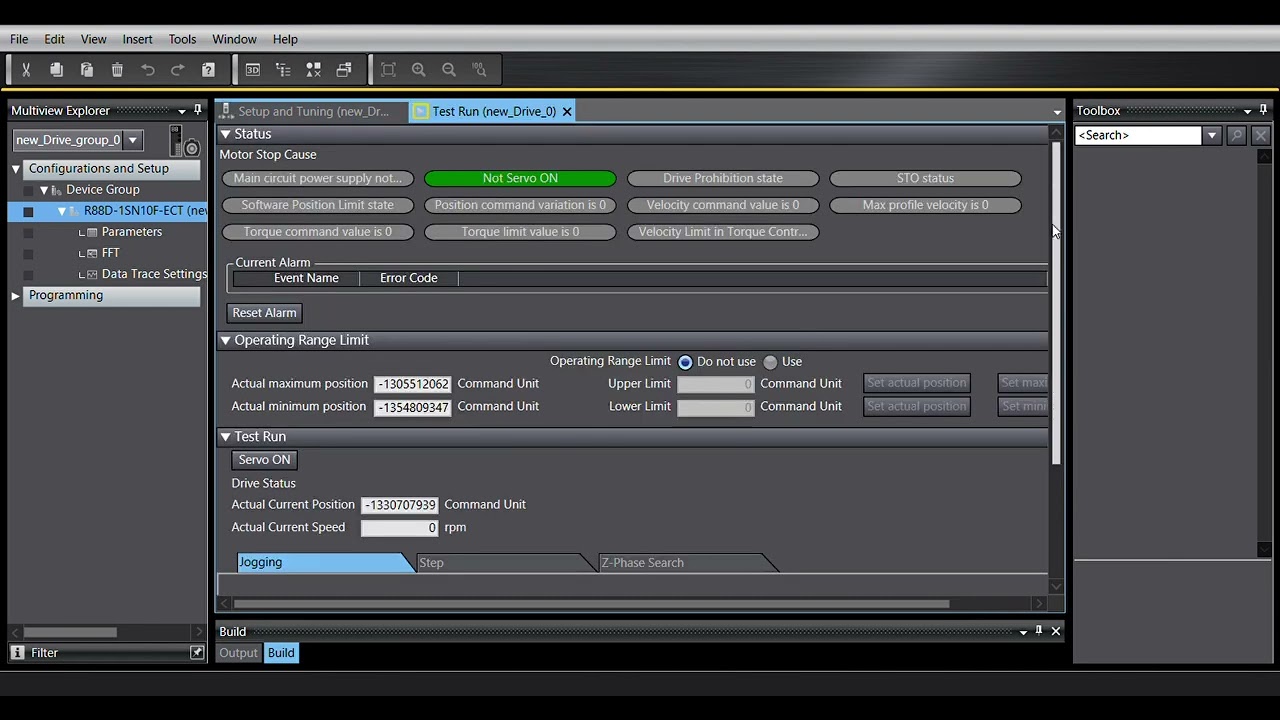Click the stacked windows toolbar icon
Image resolution: width=1280 pixels, height=720 pixels.
click(x=344, y=70)
